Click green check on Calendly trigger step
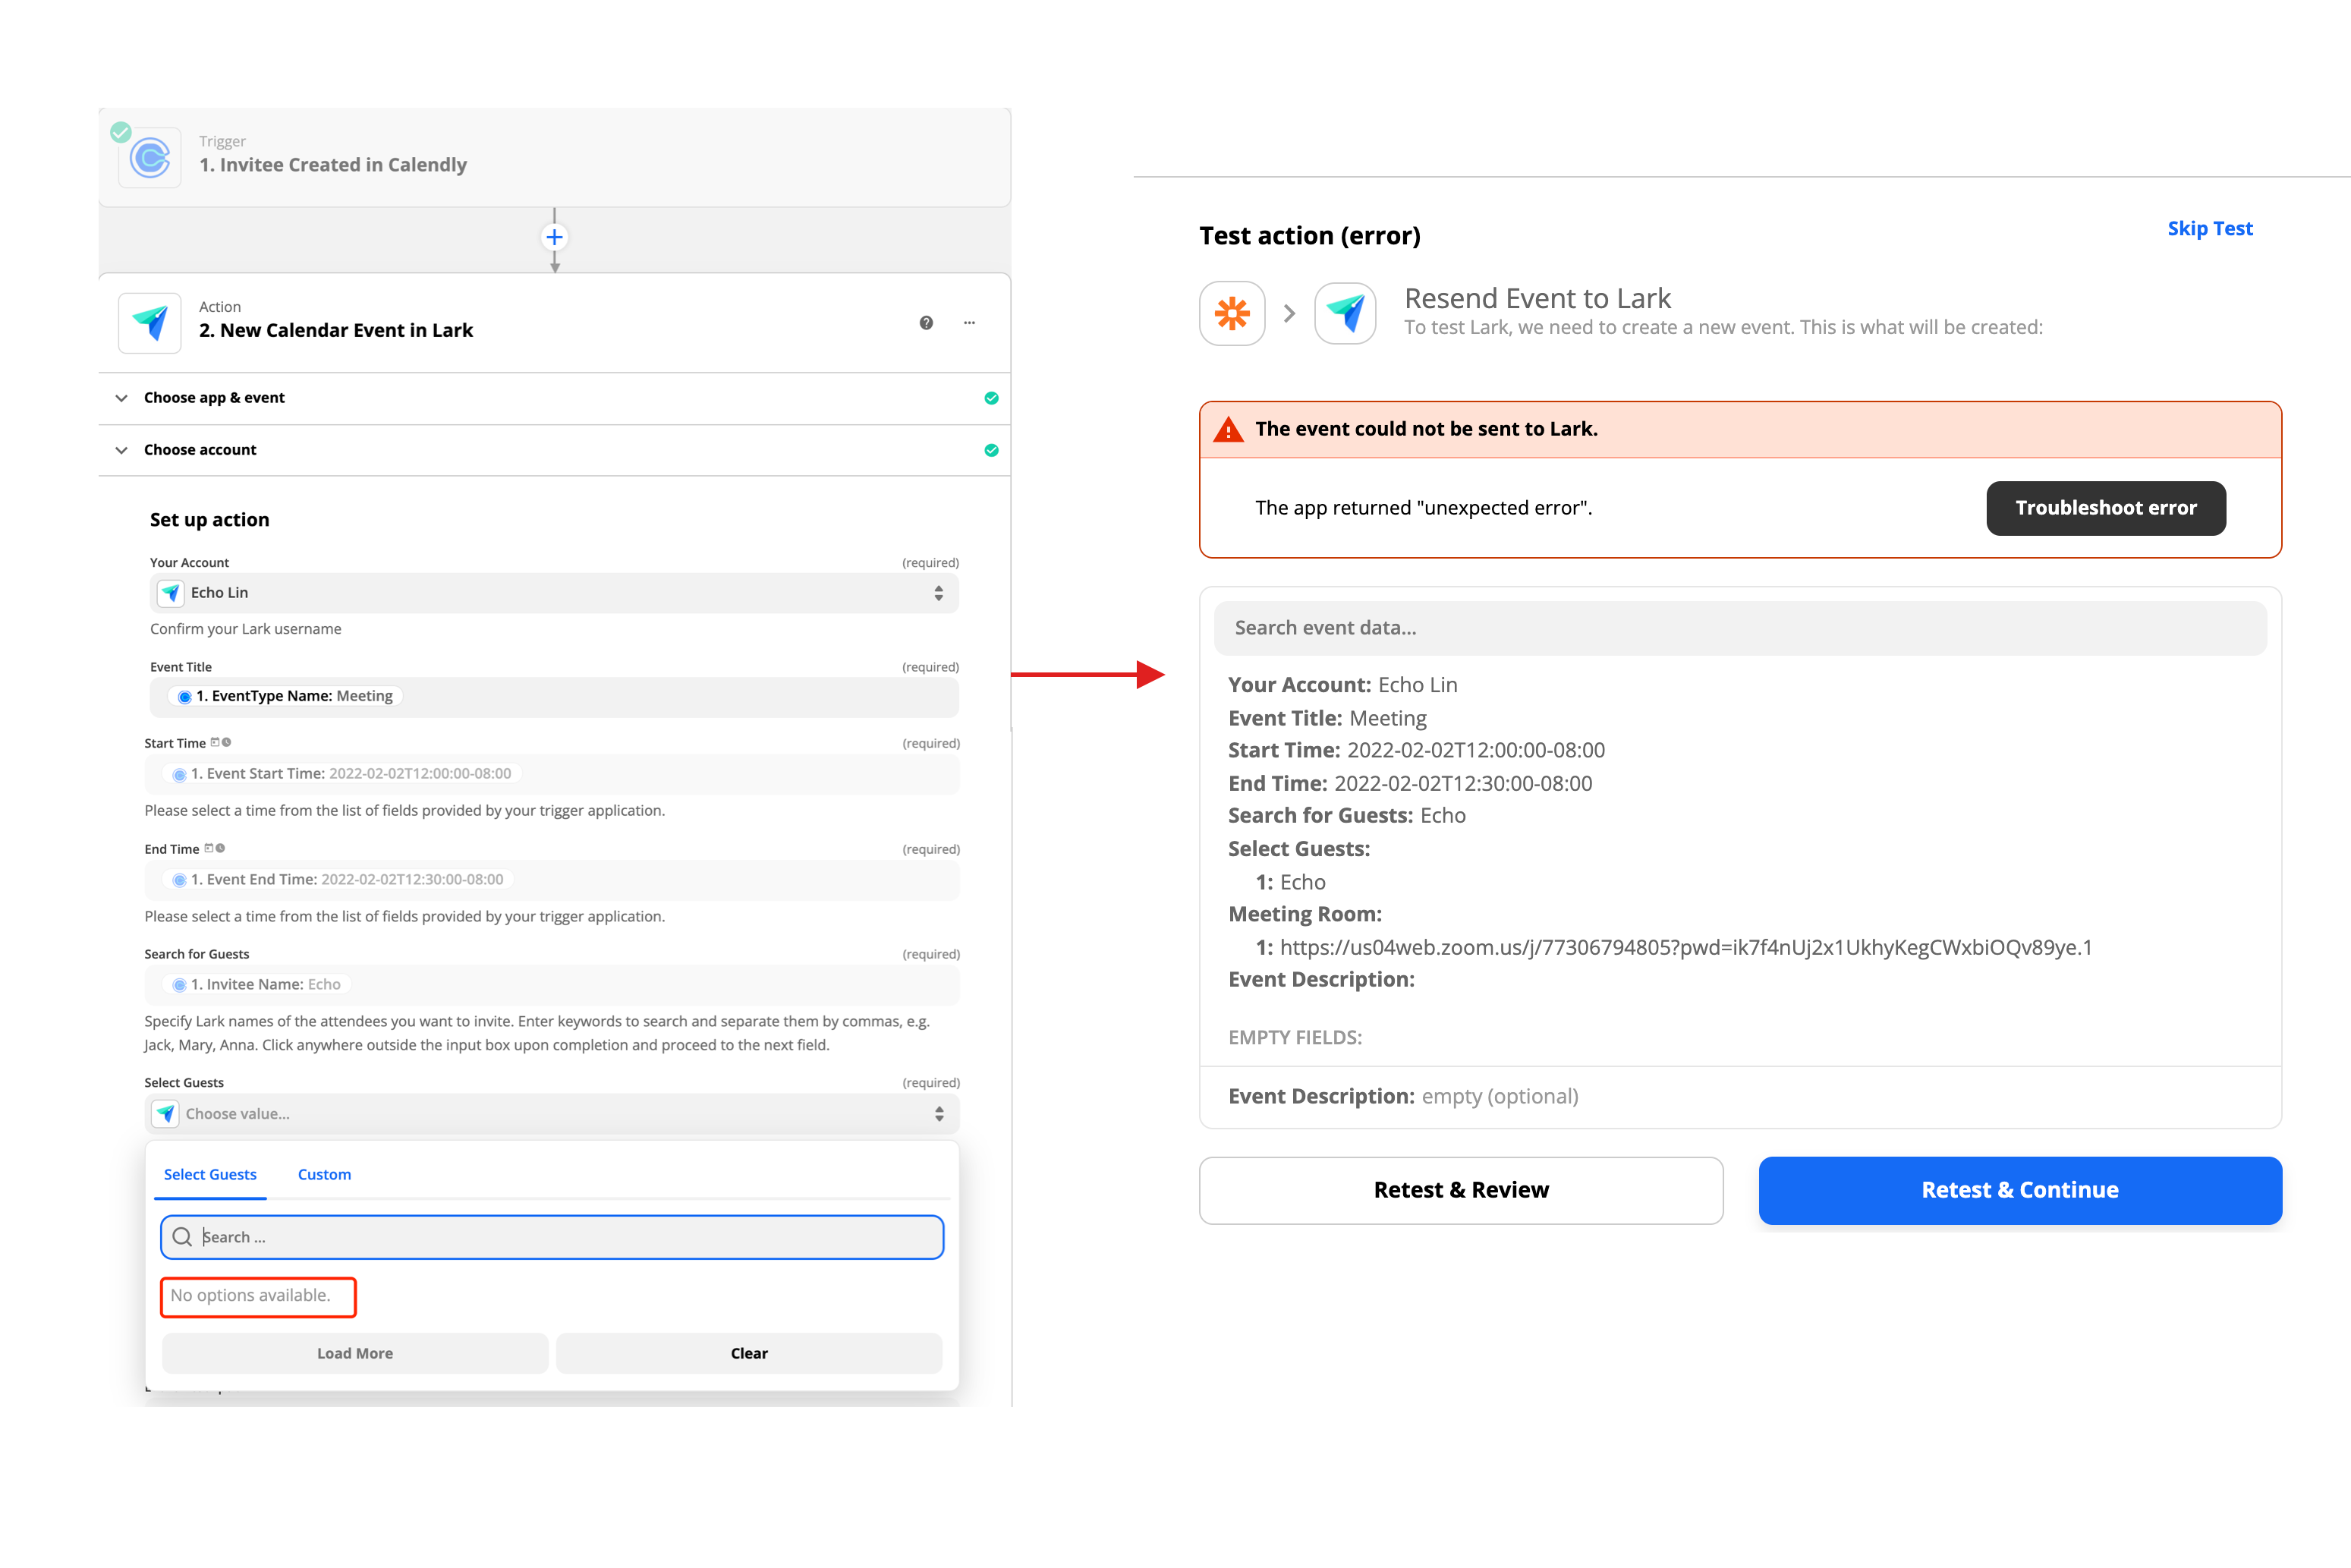Image resolution: width=2351 pixels, height=1568 pixels. coord(121,132)
